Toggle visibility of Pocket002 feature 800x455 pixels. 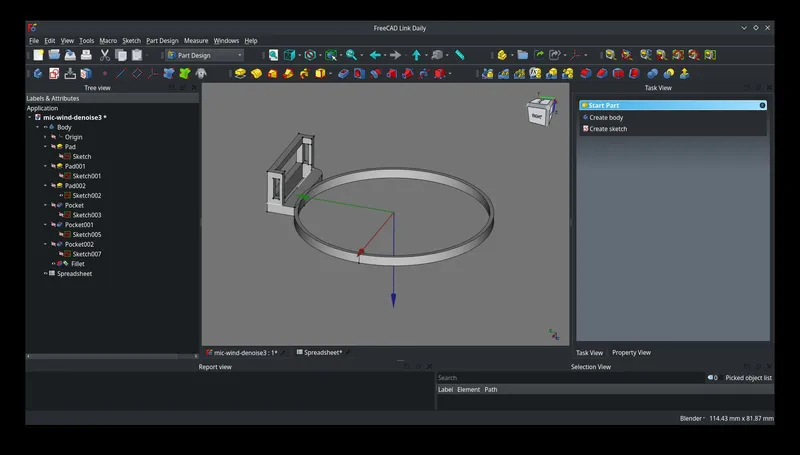click(54, 244)
